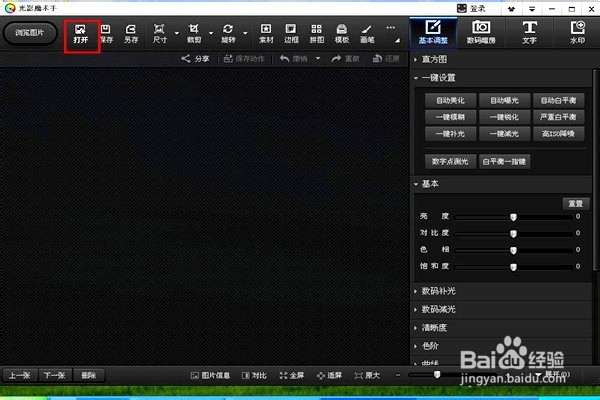600x400 pixels.
Task: Click the skin/shirt icon in title bar
Action: [511, 9]
